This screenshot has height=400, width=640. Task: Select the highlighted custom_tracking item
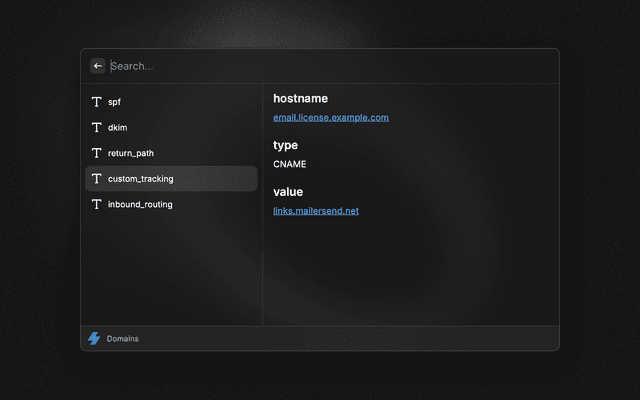pyautogui.click(x=170, y=179)
